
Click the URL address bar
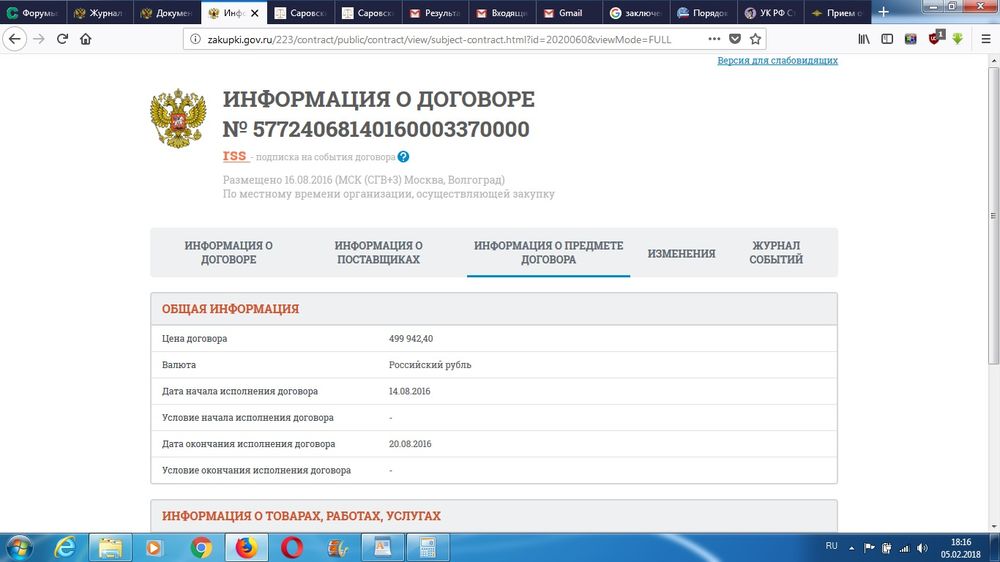point(450,39)
